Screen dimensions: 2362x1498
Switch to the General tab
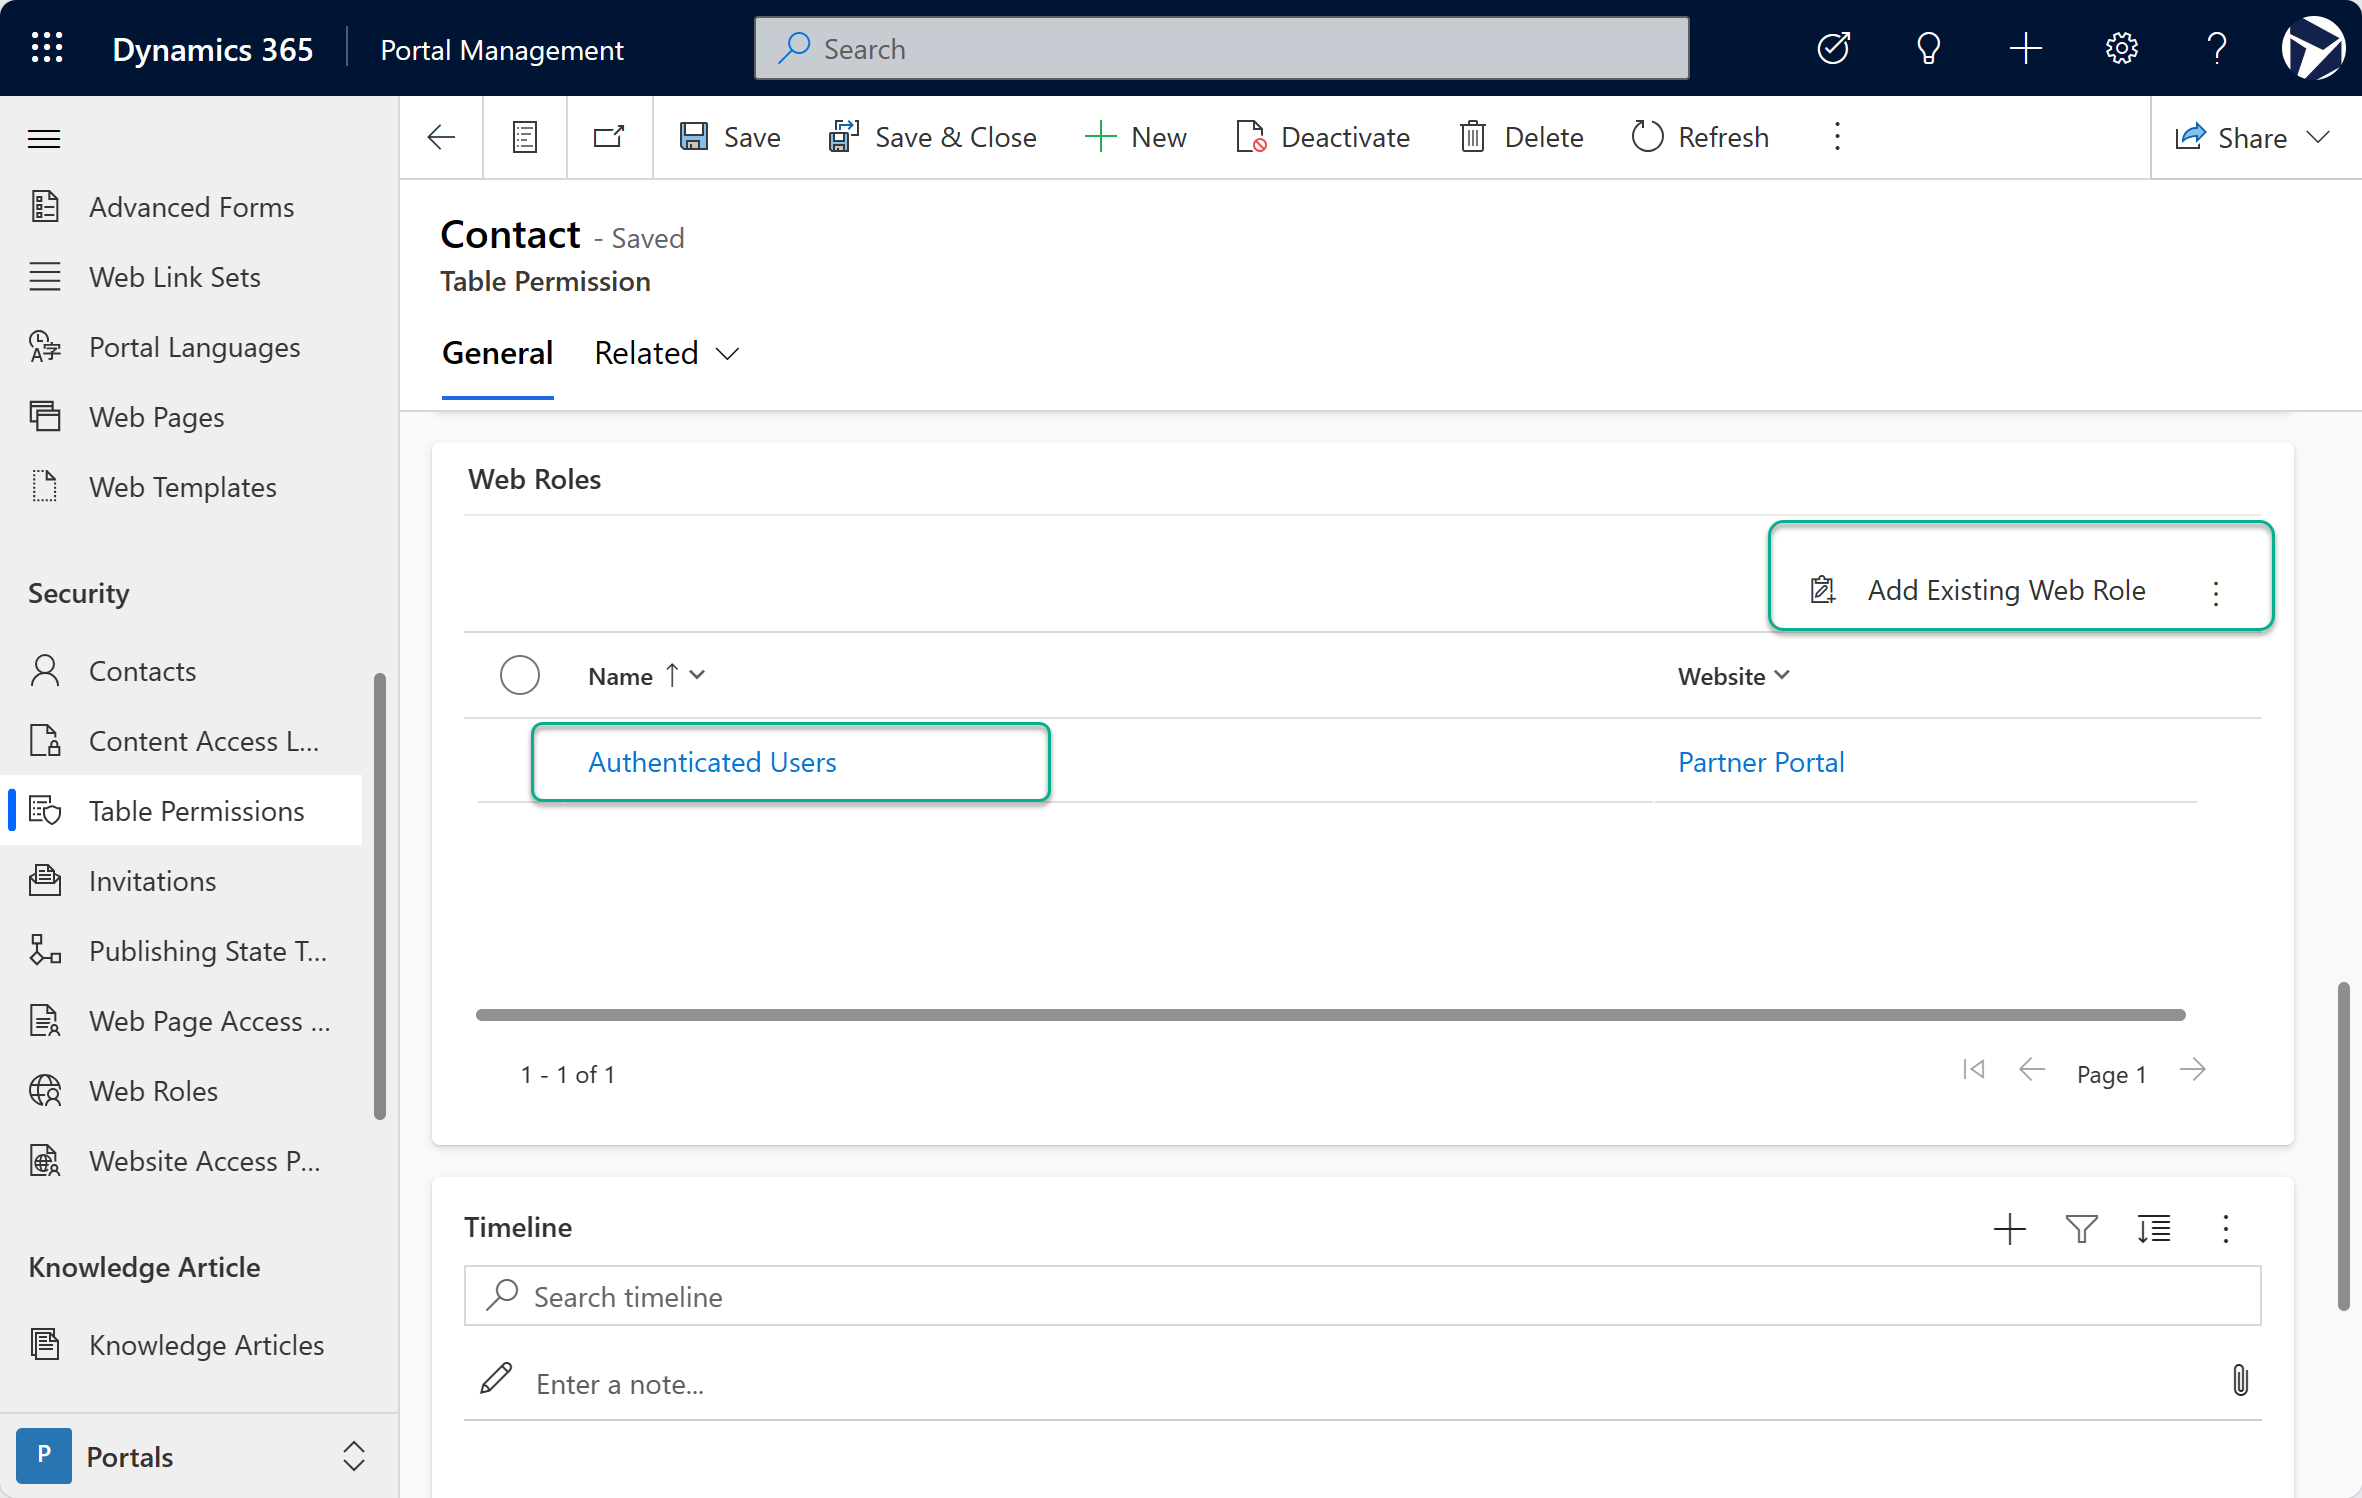(x=497, y=353)
